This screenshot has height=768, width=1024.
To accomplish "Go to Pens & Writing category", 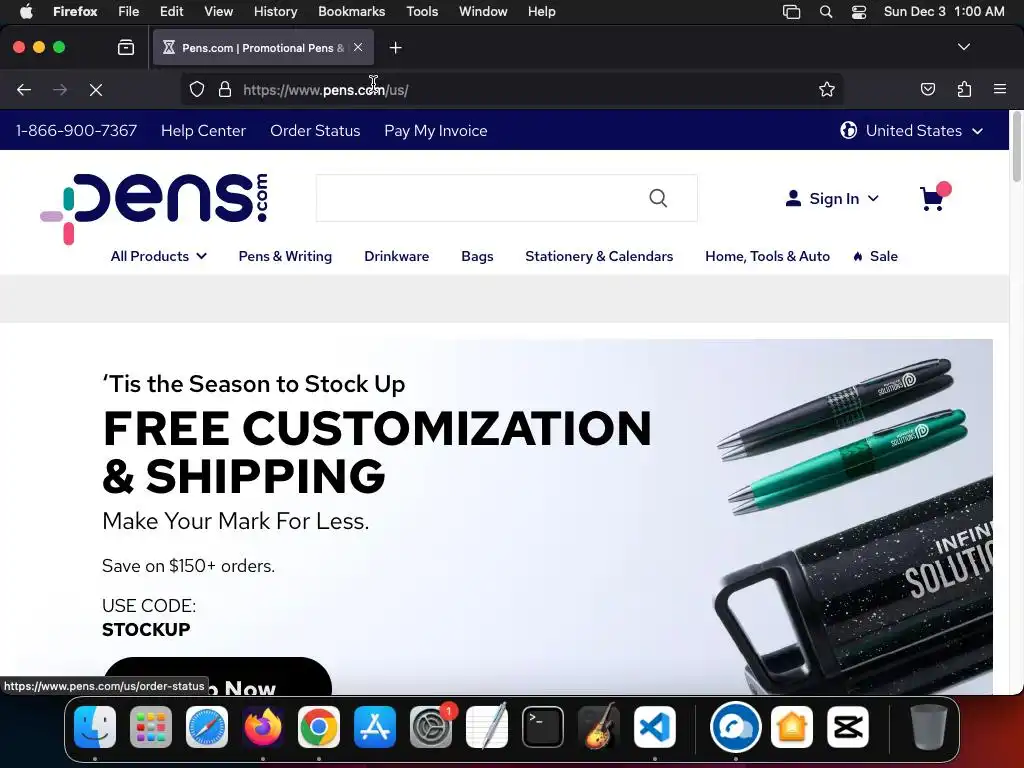I will (285, 256).
